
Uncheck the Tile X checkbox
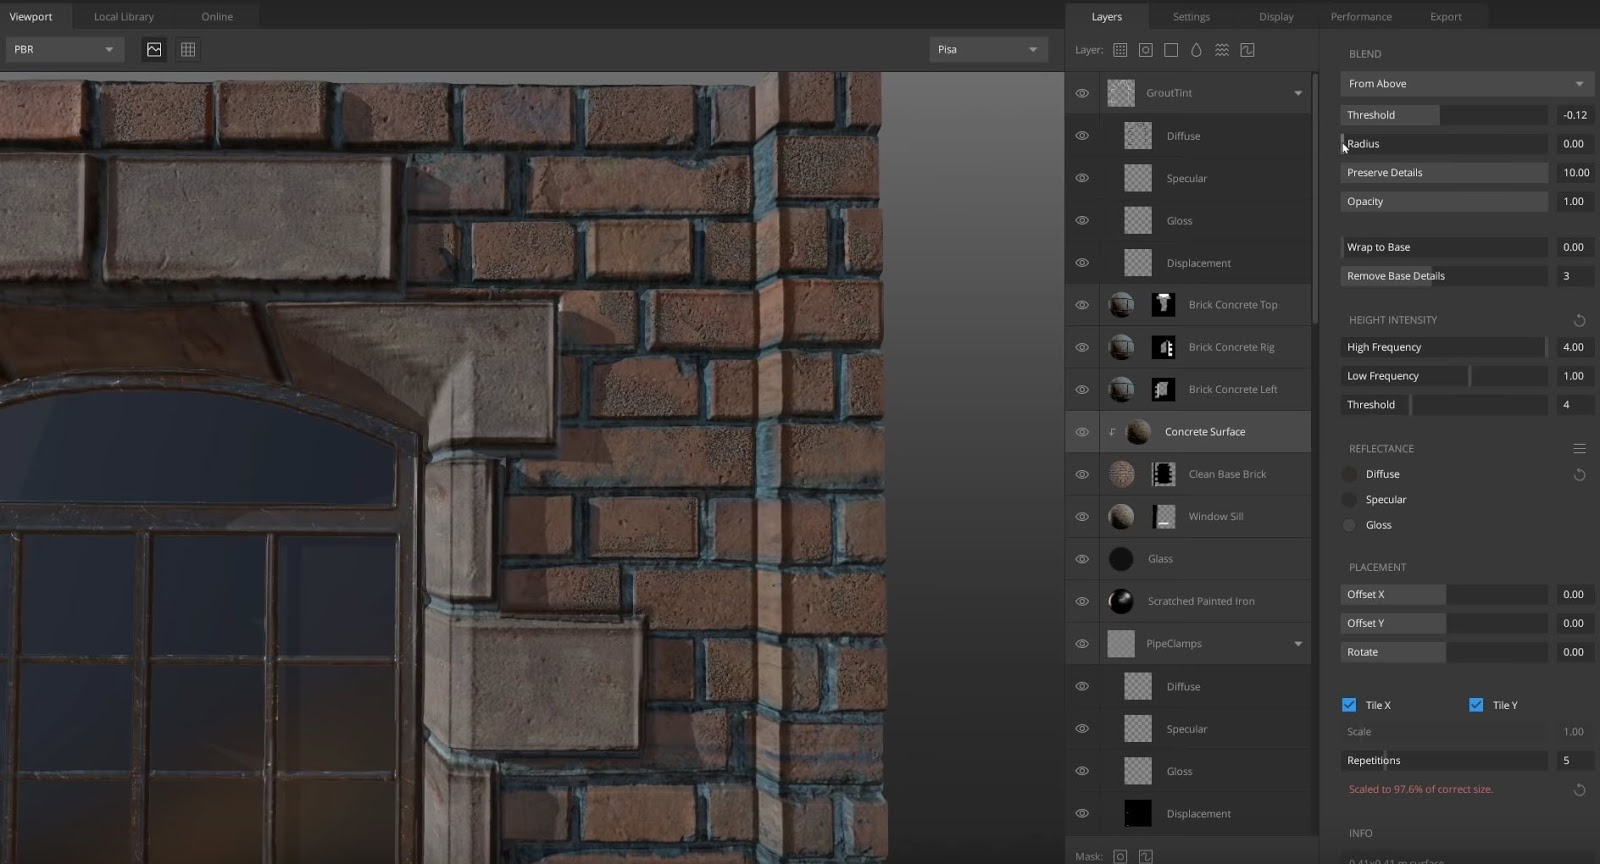[x=1349, y=705]
